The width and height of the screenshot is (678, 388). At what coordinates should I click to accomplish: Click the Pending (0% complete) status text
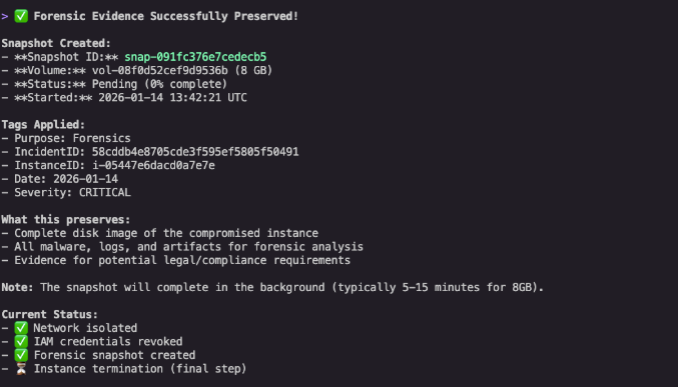click(x=160, y=84)
